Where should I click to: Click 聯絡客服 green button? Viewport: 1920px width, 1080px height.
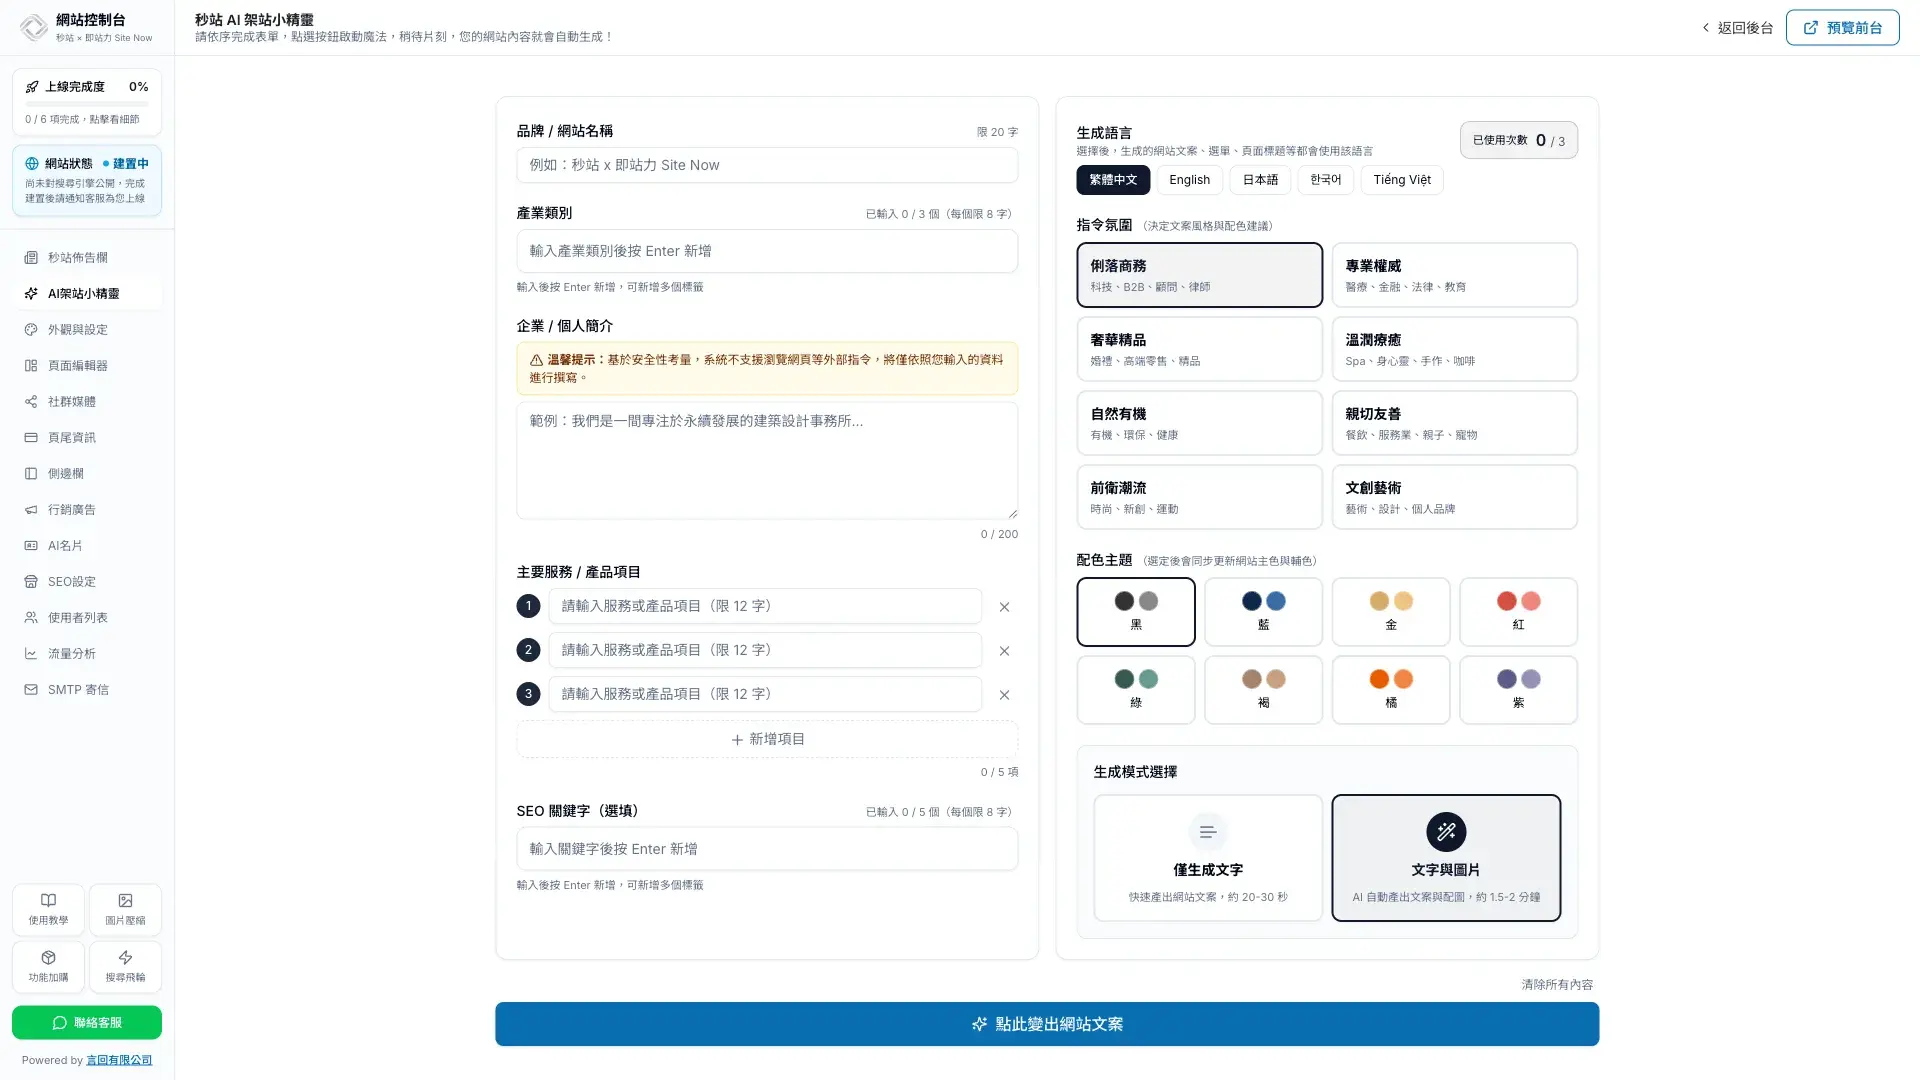[87, 1023]
